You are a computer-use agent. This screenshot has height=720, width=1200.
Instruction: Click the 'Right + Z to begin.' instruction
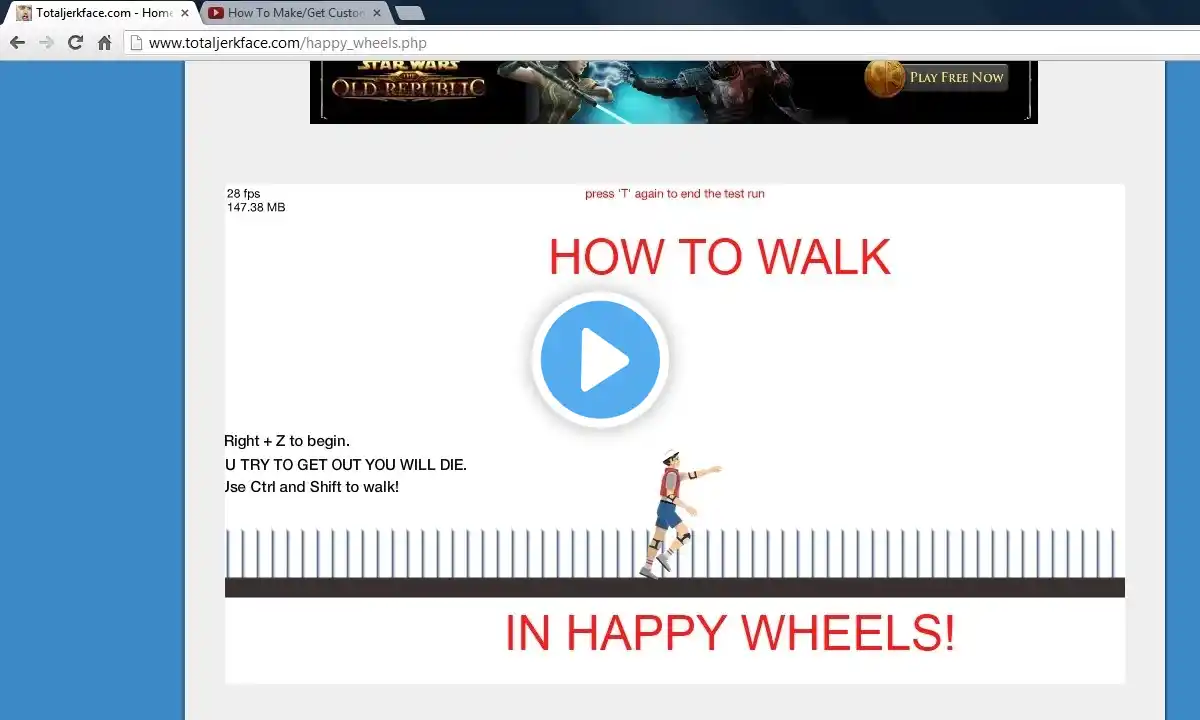(287, 441)
